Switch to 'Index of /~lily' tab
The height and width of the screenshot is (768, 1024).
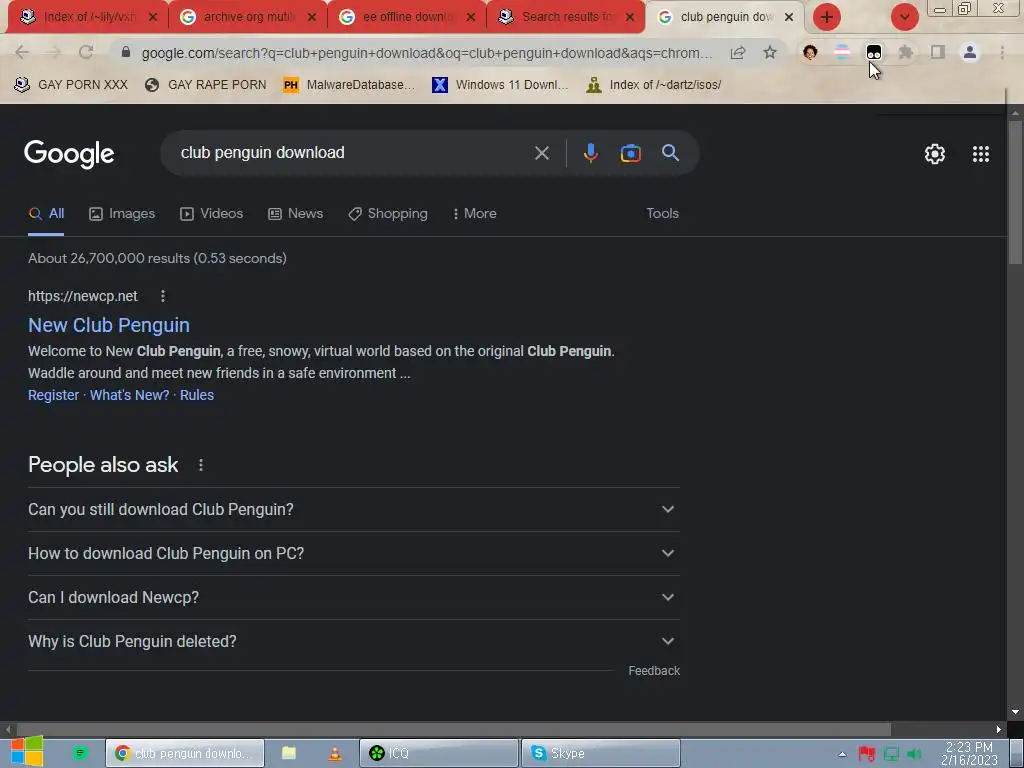coord(89,17)
